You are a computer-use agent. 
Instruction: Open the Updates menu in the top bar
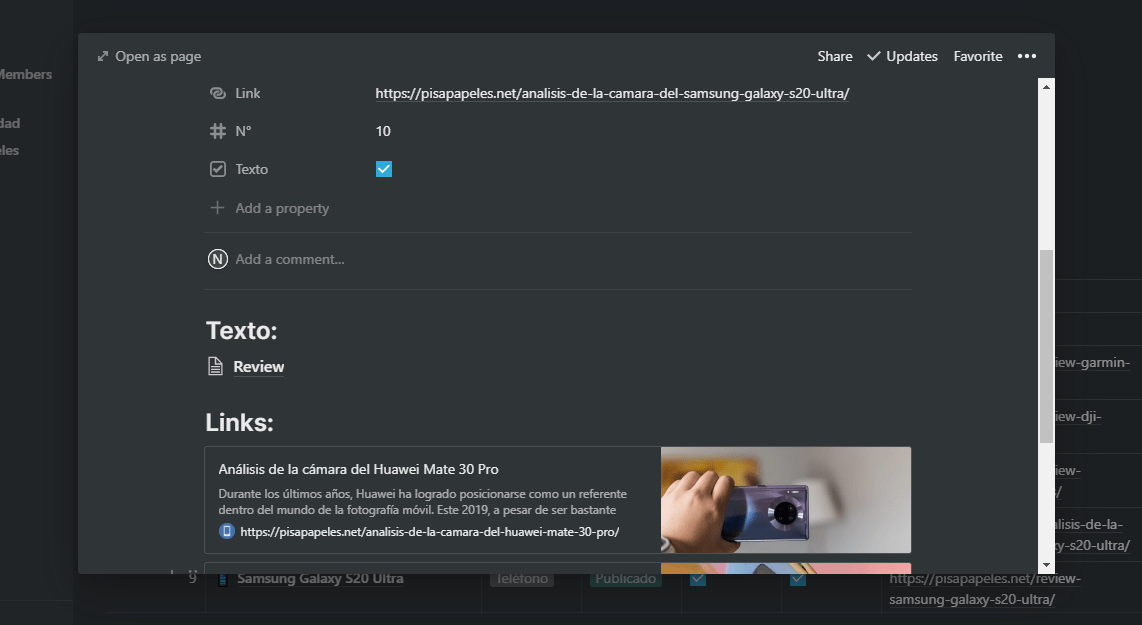[902, 57]
